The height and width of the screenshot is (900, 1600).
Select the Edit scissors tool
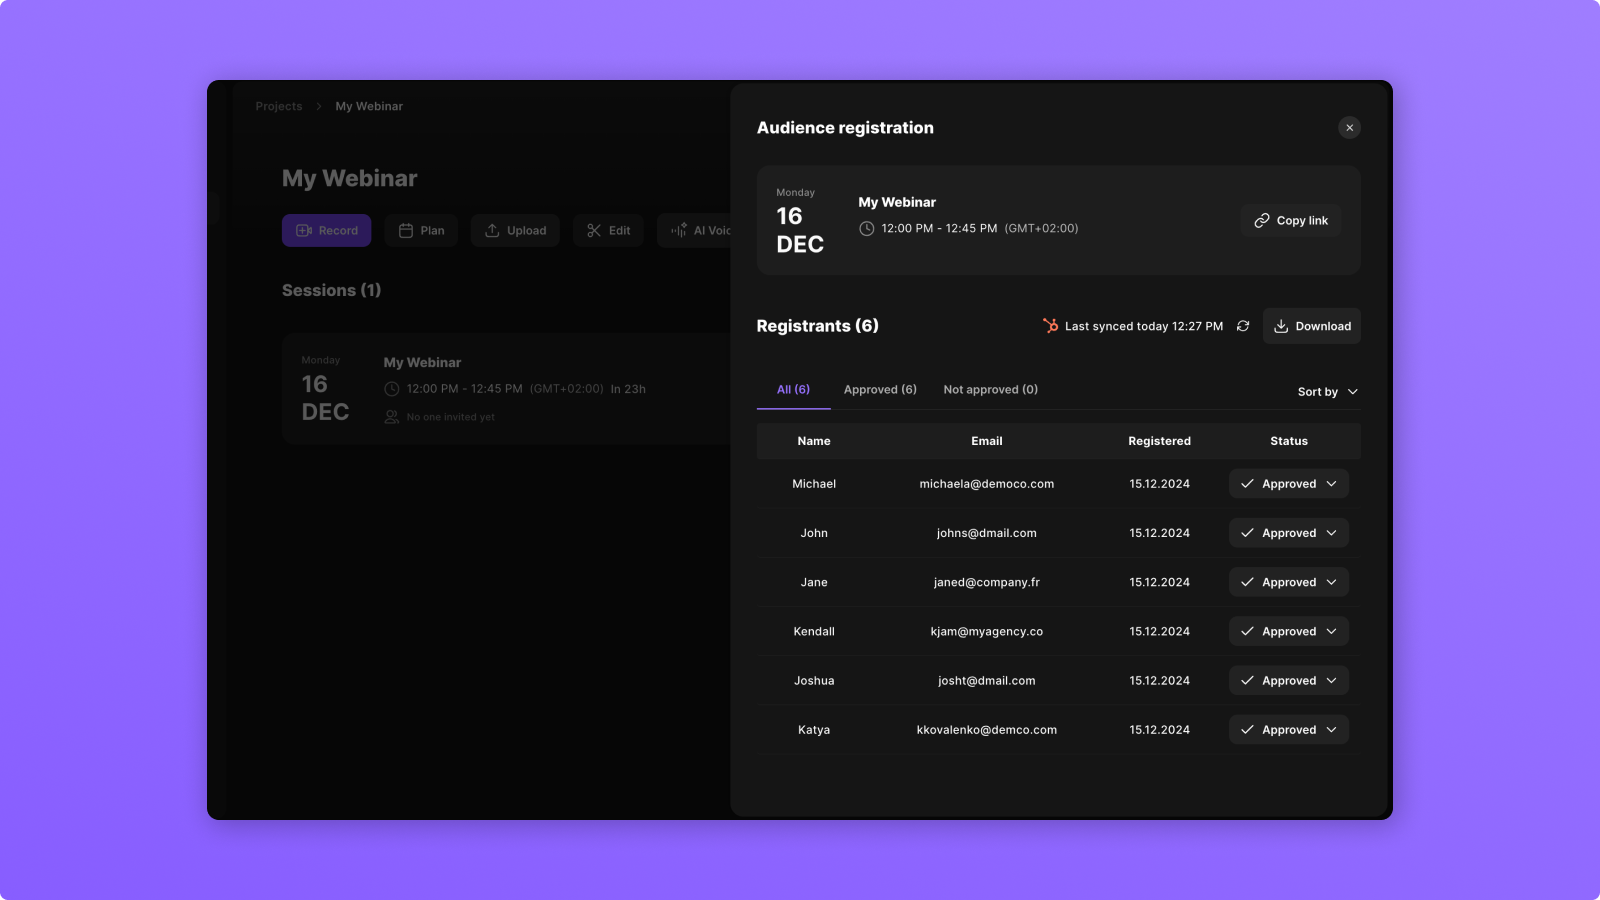point(608,231)
